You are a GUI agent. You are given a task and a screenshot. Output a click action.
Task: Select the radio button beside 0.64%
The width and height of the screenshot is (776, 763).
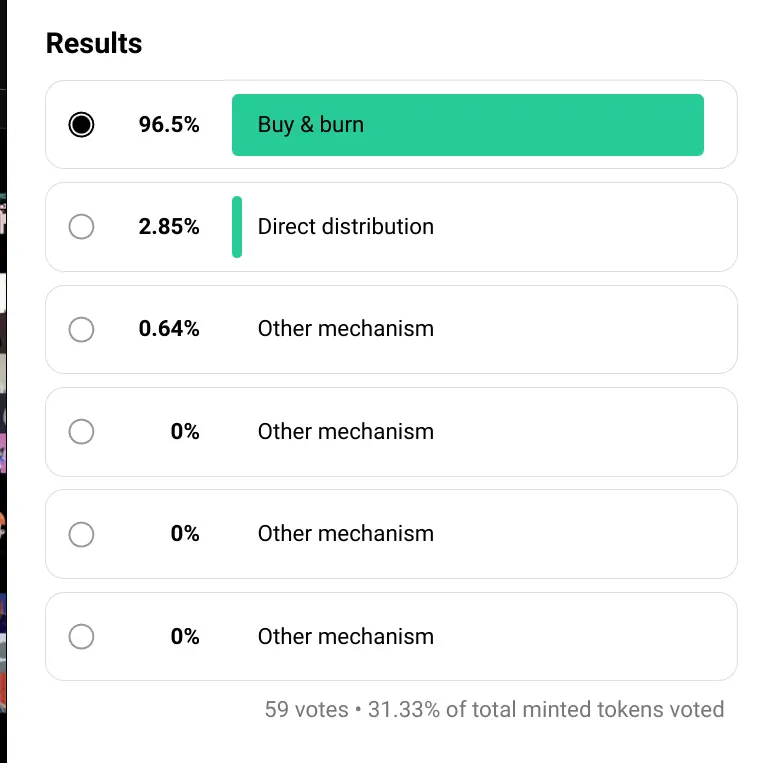coord(81,329)
